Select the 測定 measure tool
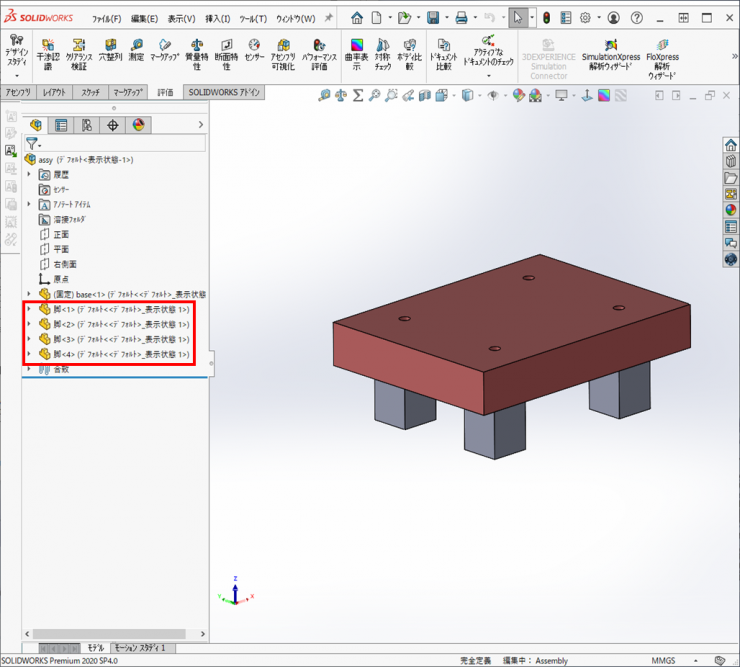 click(x=136, y=50)
